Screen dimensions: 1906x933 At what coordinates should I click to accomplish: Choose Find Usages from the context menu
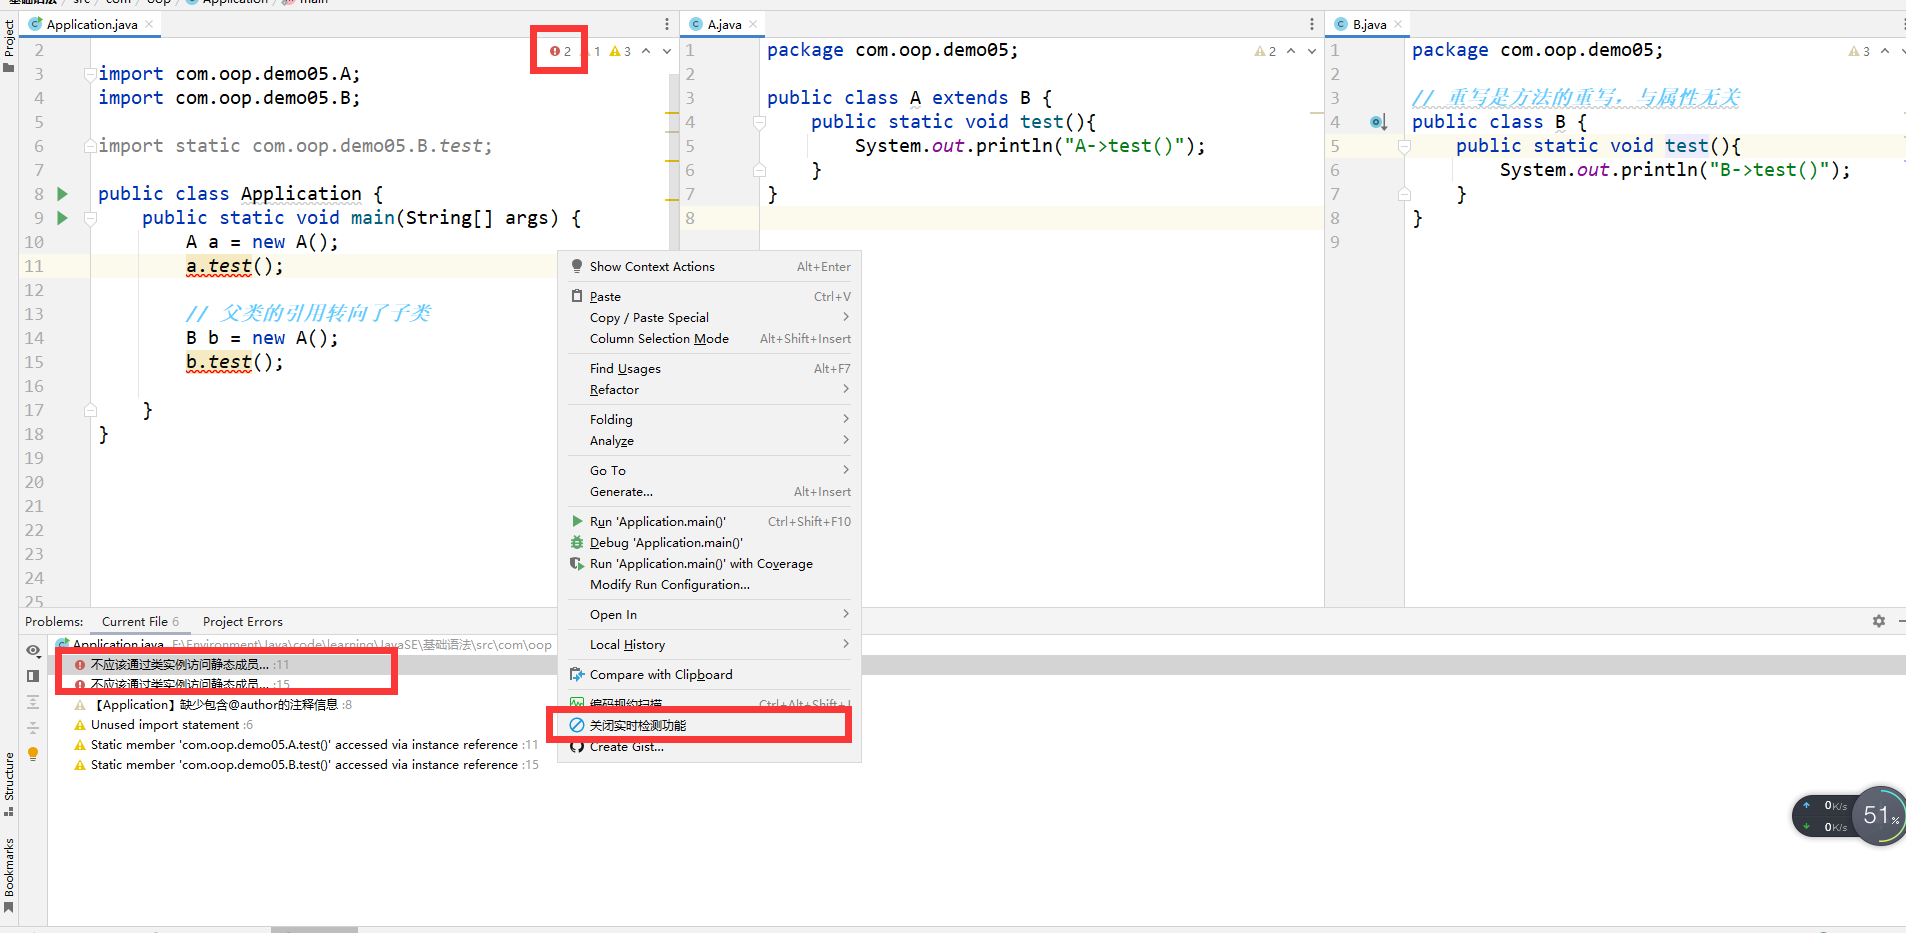tap(709, 369)
